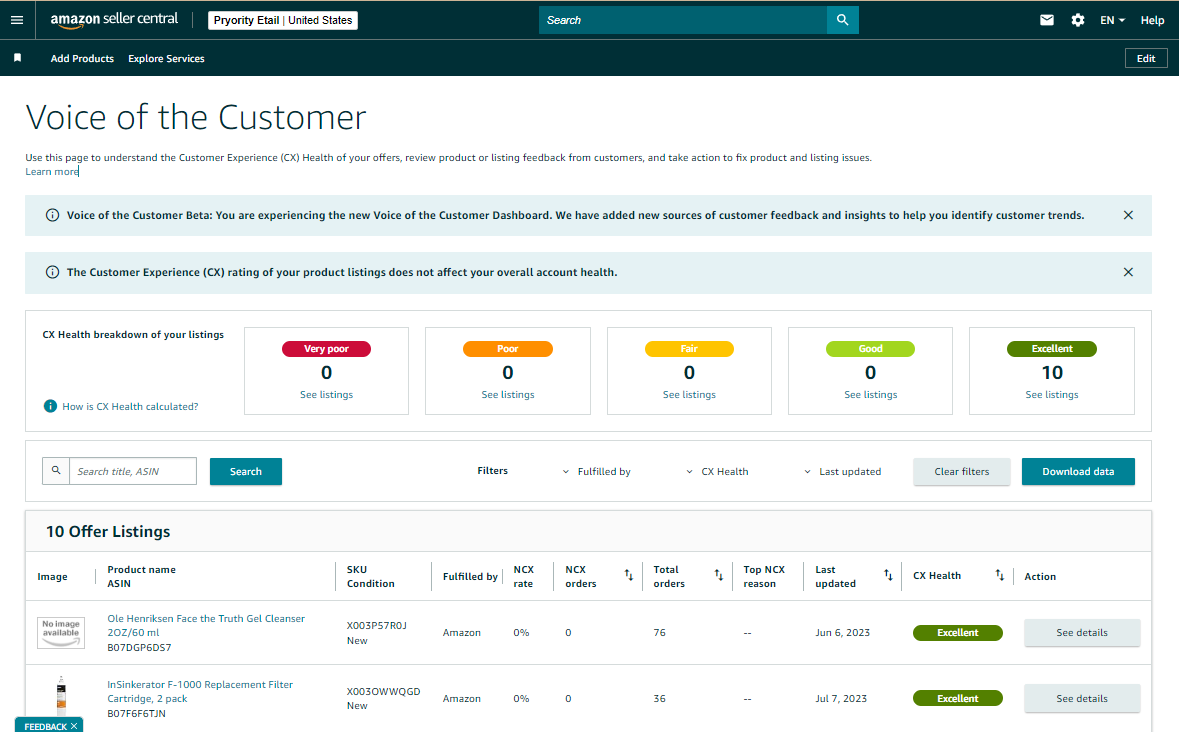Click Download data button
Image resolution: width=1179 pixels, height=732 pixels.
coord(1078,471)
